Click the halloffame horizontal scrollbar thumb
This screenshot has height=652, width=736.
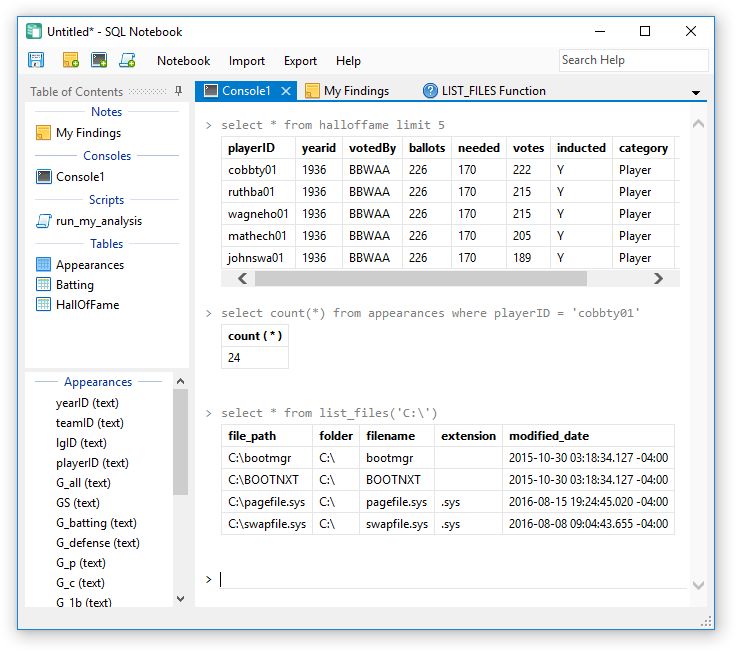coord(421,278)
